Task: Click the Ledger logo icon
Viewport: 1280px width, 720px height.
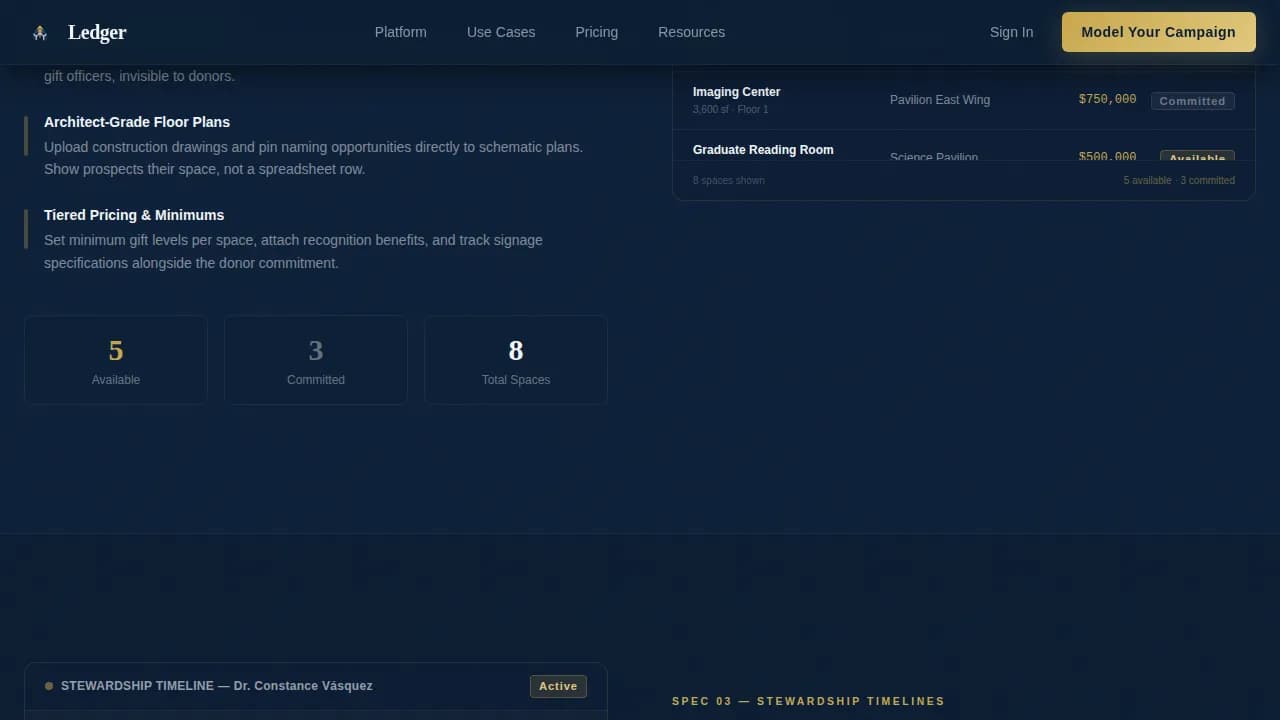Action: tap(40, 33)
